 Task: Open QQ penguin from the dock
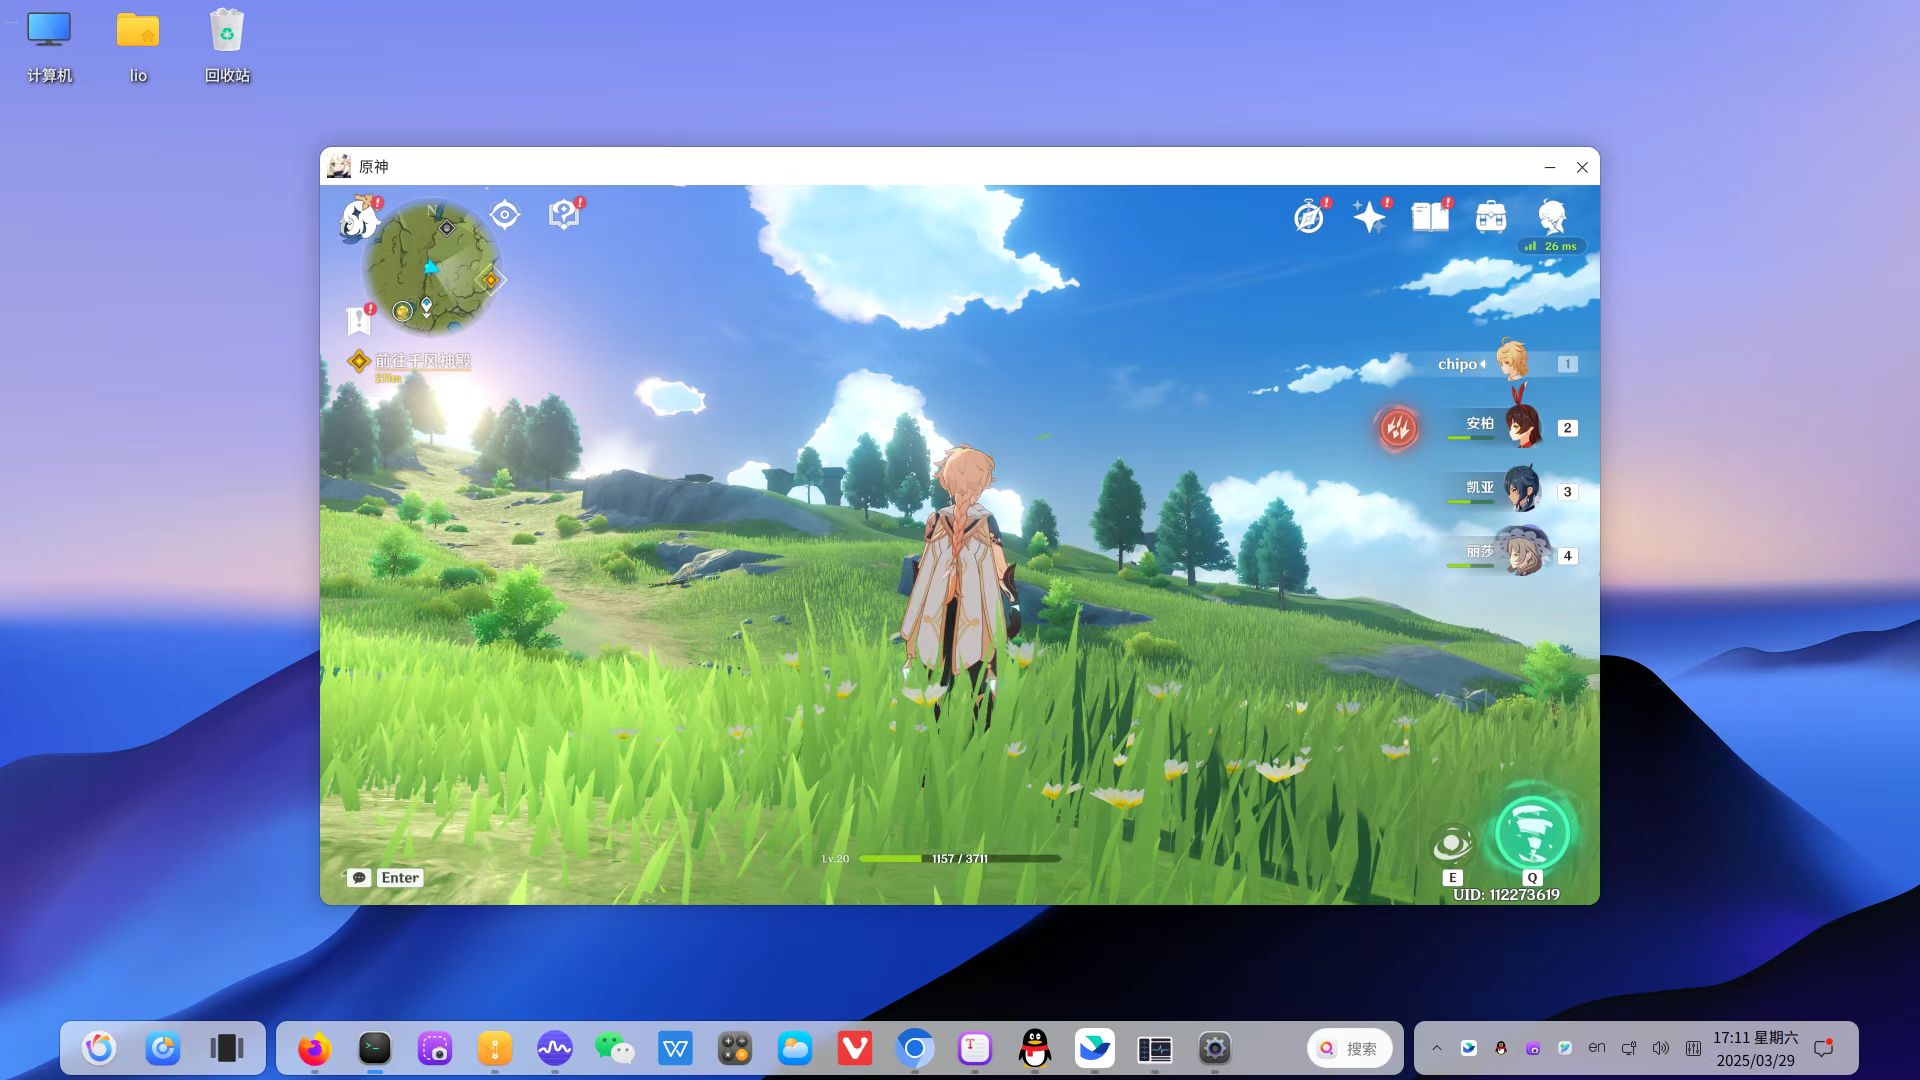(x=1035, y=1048)
